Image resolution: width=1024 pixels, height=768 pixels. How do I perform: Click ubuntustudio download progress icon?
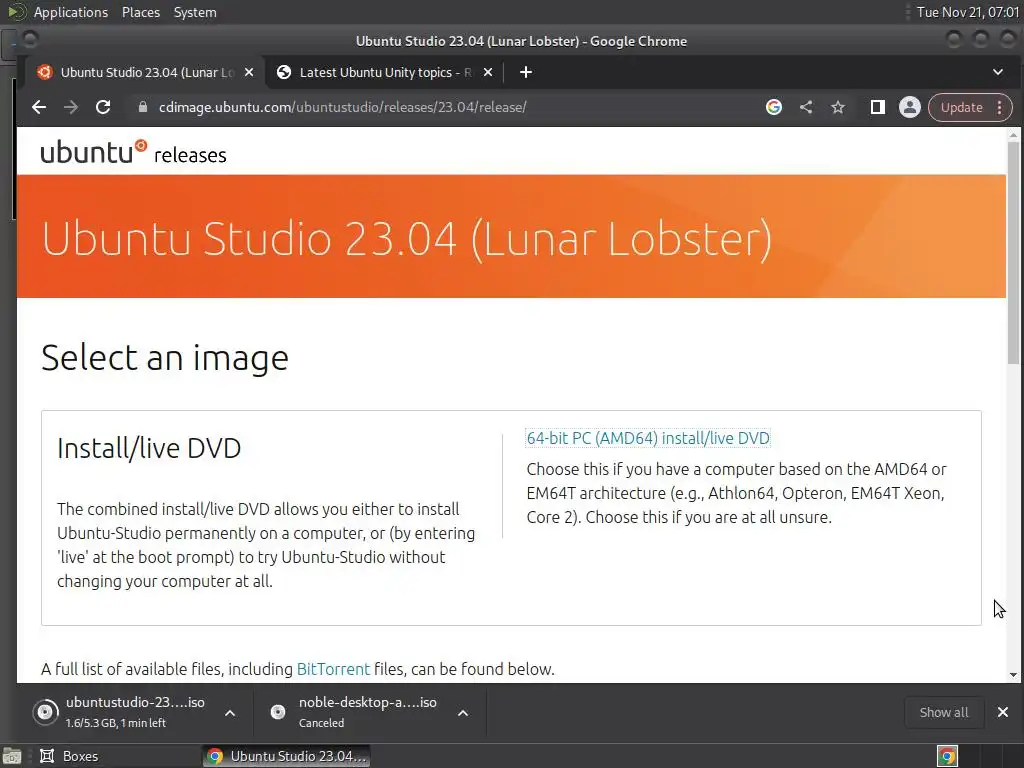(x=45, y=712)
